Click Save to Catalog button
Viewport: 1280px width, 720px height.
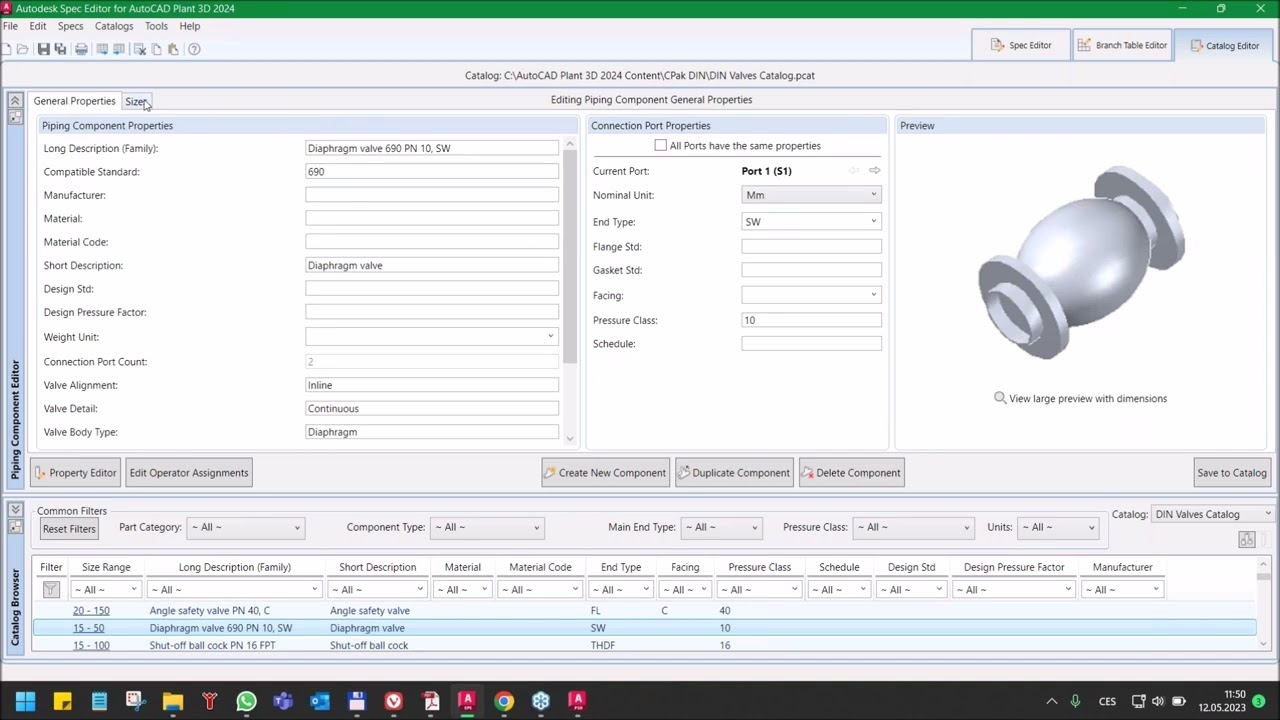(1232, 473)
